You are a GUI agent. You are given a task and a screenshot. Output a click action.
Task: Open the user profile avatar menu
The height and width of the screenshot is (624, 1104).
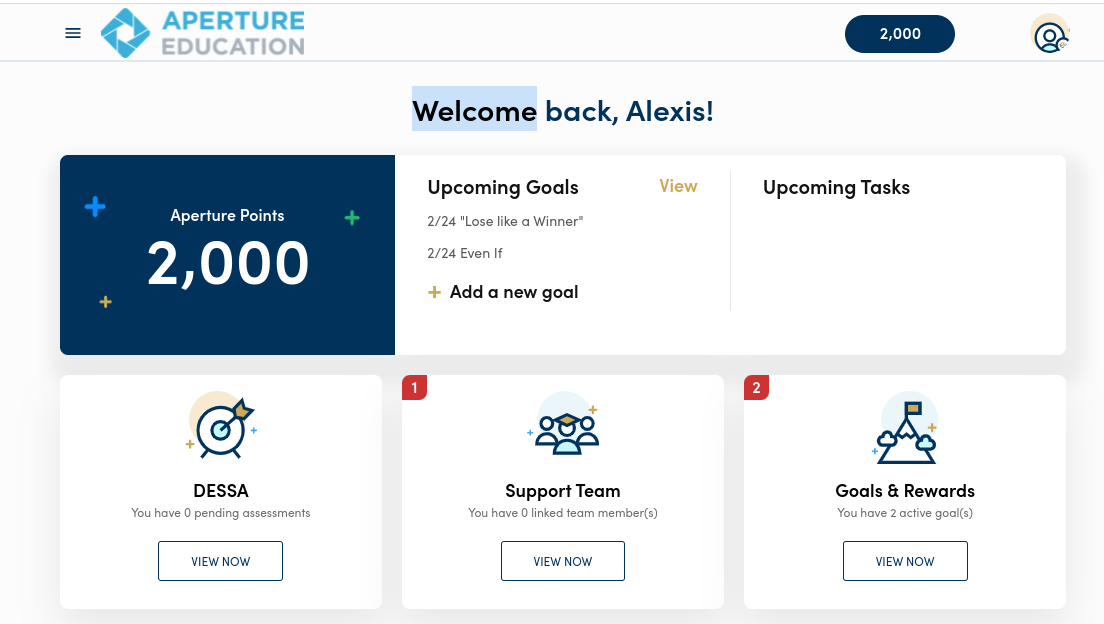pyautogui.click(x=1049, y=35)
